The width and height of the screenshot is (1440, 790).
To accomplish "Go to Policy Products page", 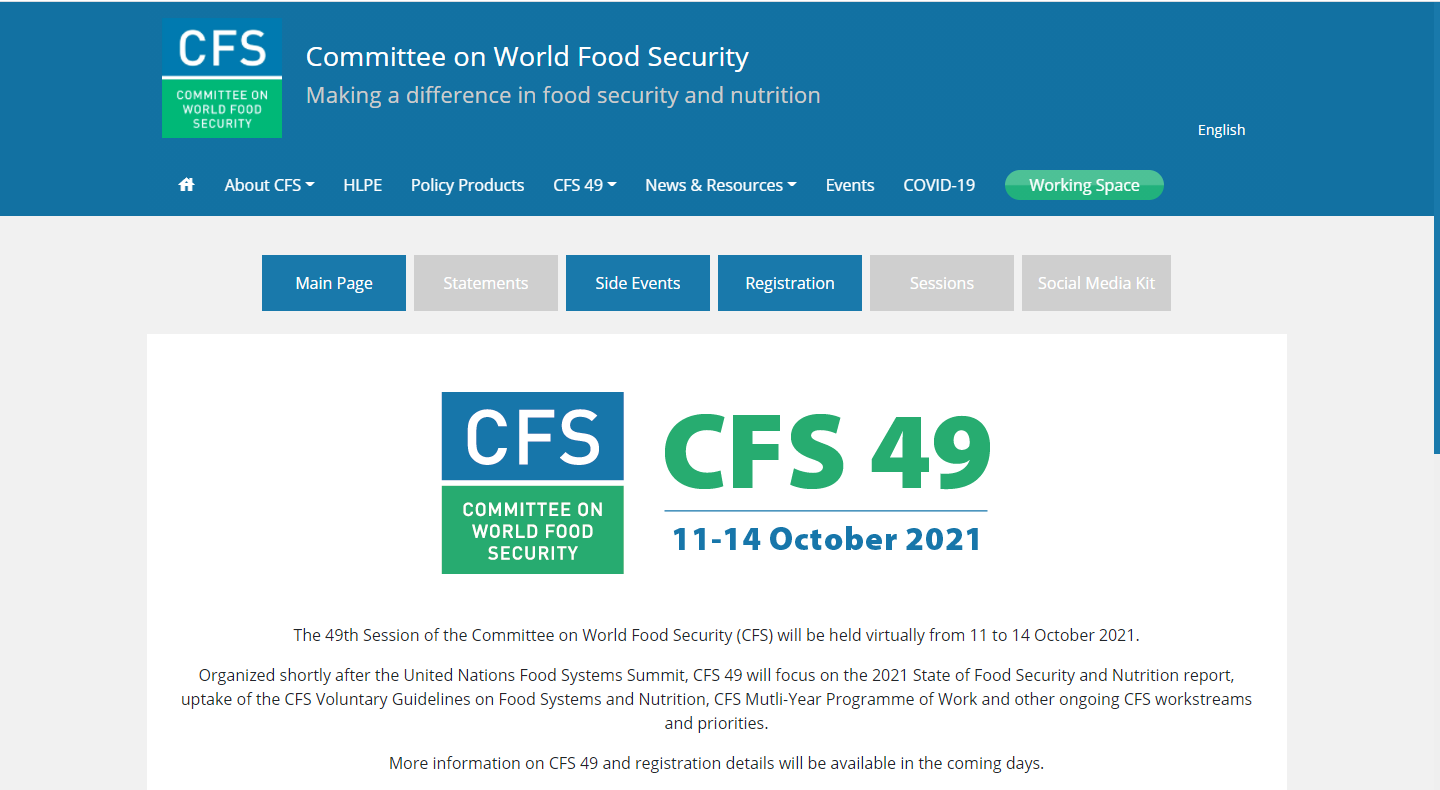I will (467, 185).
